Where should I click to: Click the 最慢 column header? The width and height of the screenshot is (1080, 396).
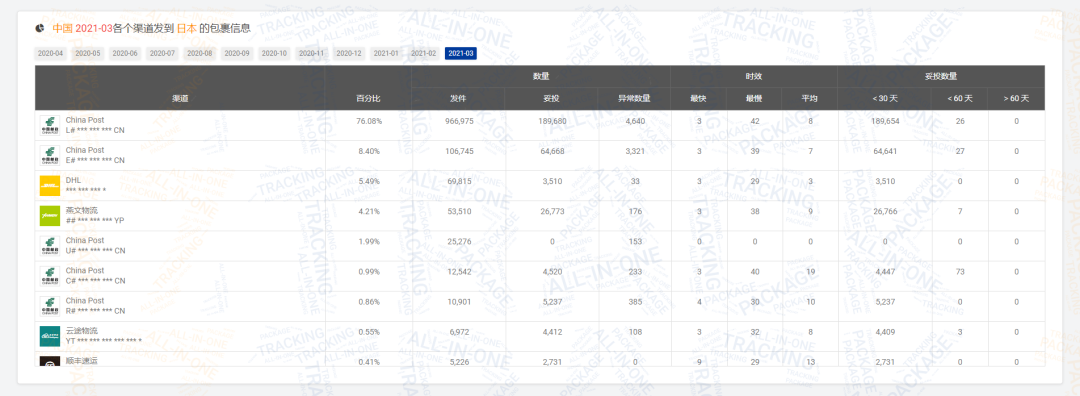click(754, 98)
